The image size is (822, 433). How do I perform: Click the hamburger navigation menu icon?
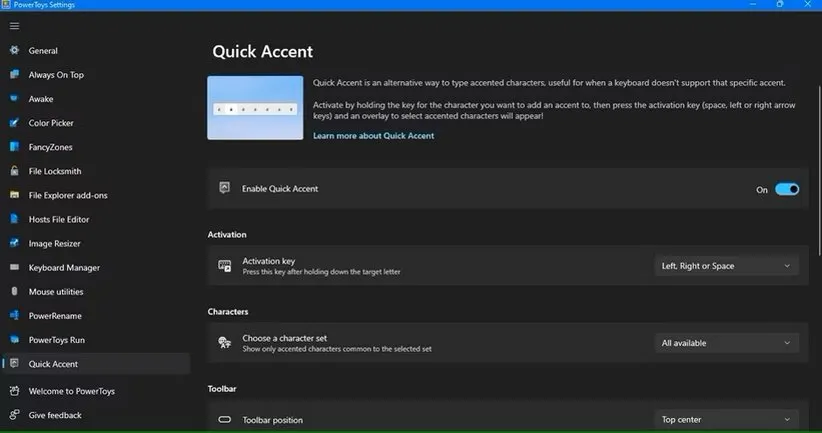pyautogui.click(x=14, y=26)
